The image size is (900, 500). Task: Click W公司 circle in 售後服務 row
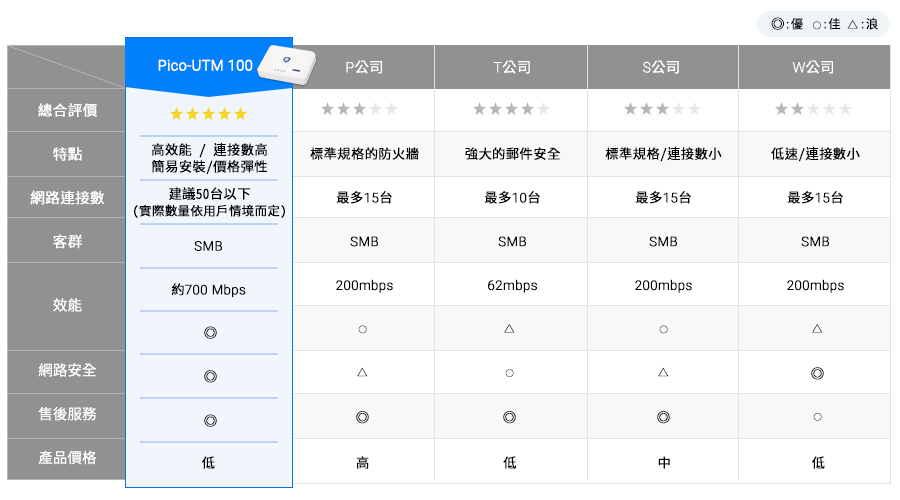coord(817,417)
